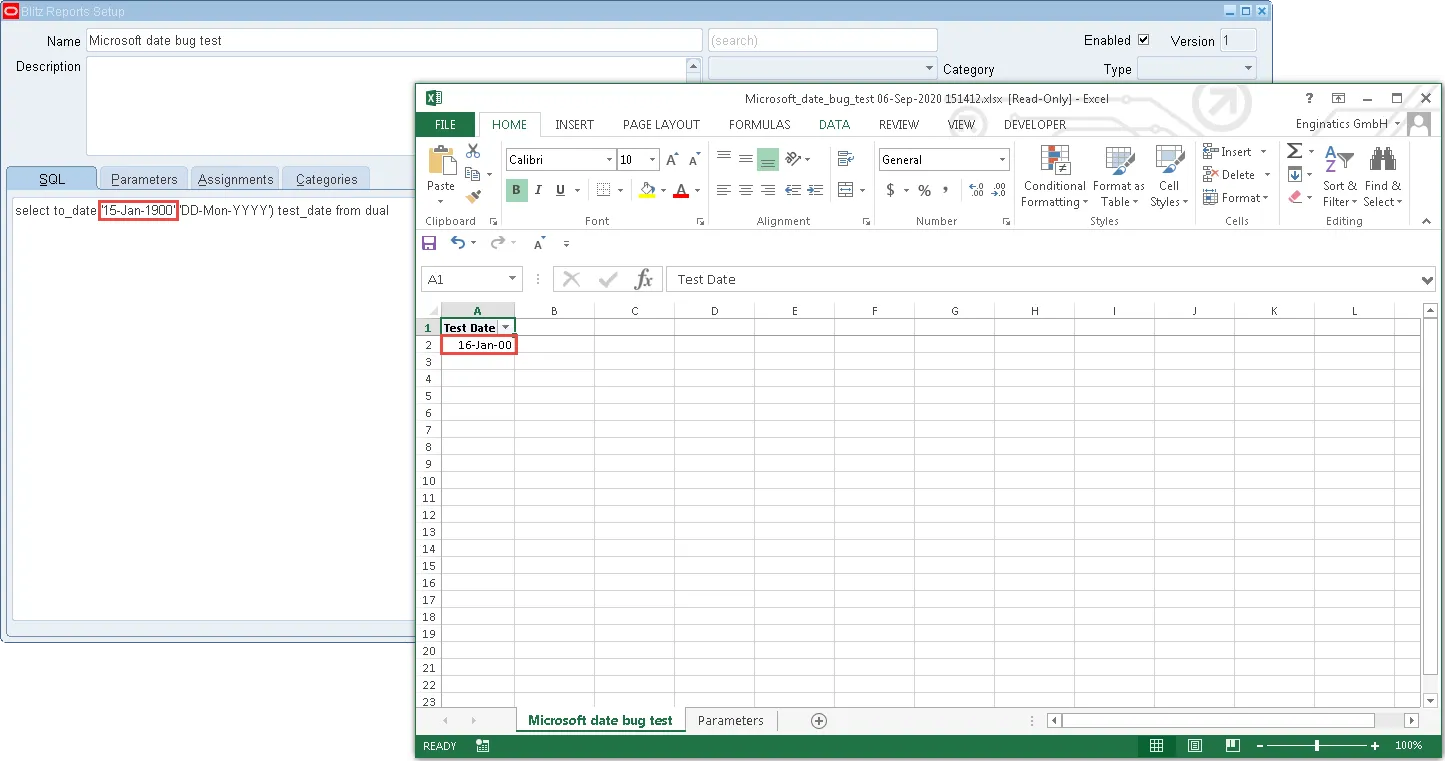Viewport: 1445px width, 761px height.
Task: Toggle Underline formatting
Action: (560, 190)
